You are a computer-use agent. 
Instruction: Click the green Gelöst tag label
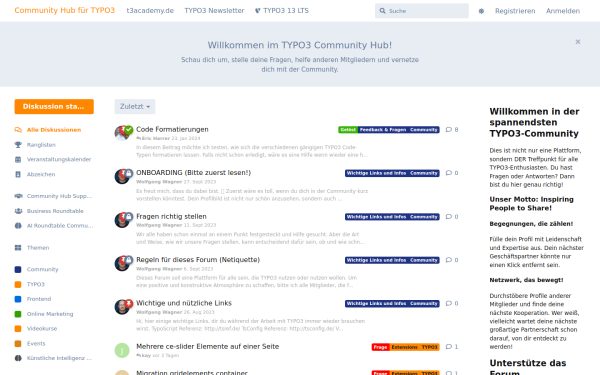click(348, 130)
